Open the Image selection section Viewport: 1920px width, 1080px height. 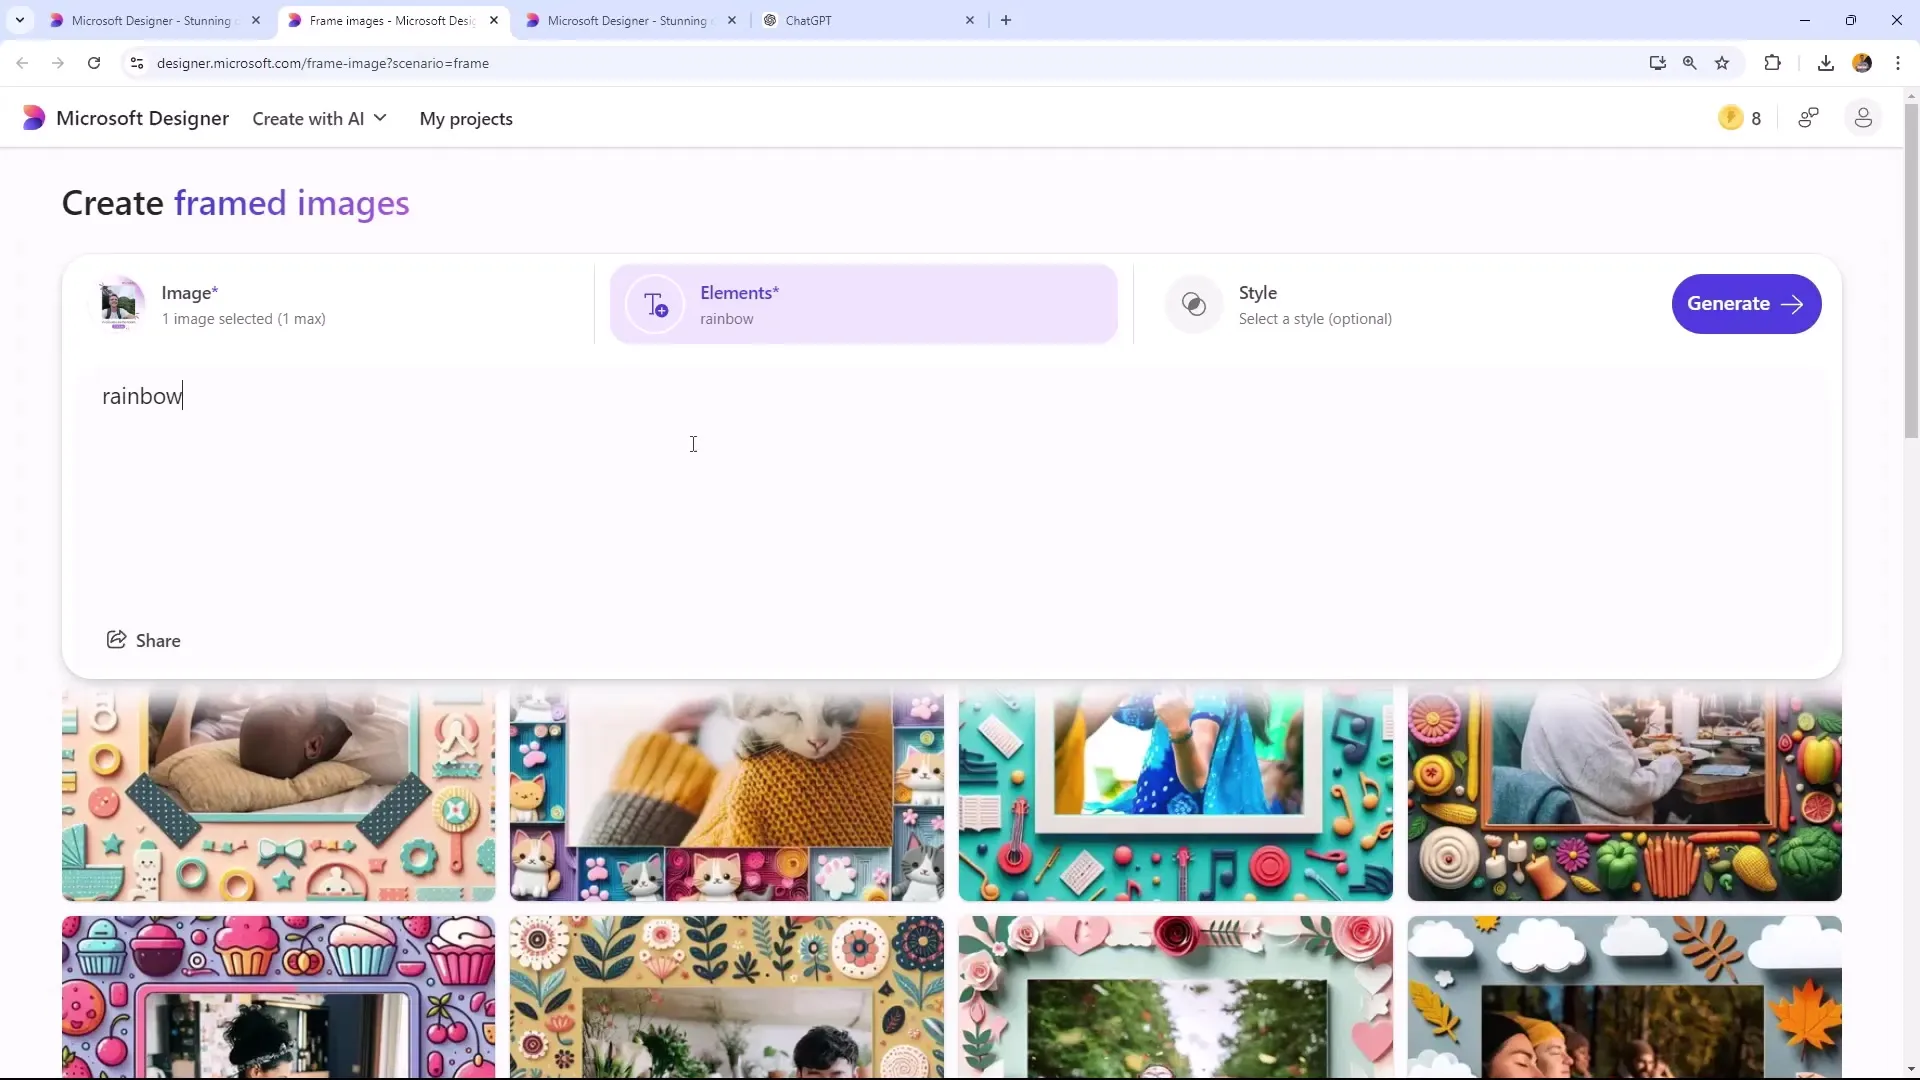click(335, 304)
